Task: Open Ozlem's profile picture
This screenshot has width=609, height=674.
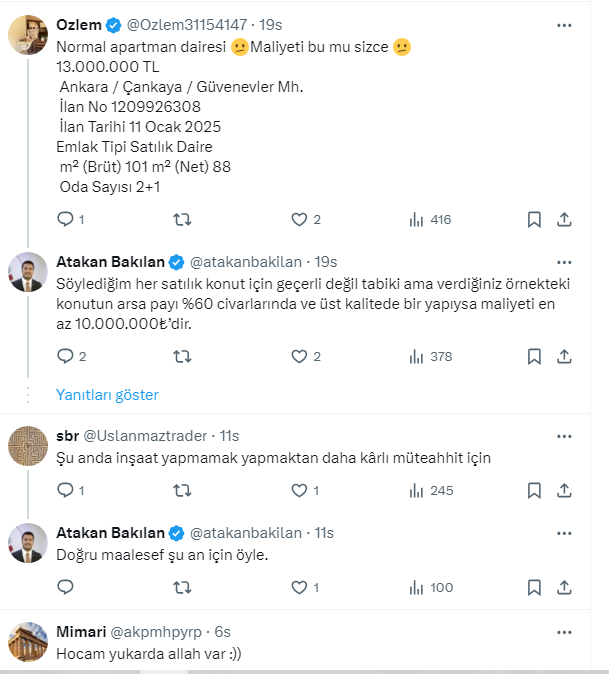Action: coord(28,36)
